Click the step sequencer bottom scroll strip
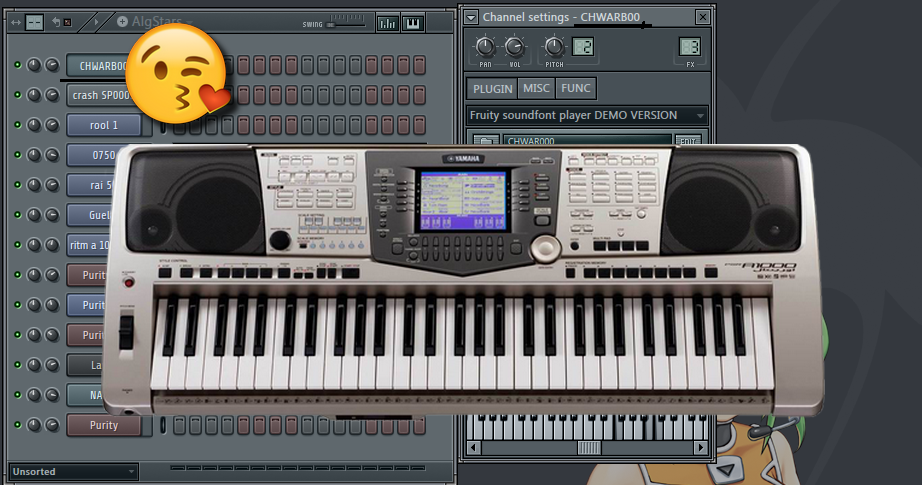 click(x=298, y=468)
